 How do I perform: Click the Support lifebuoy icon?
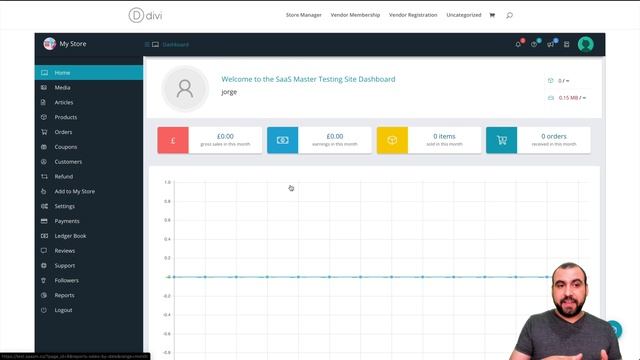pos(44,265)
